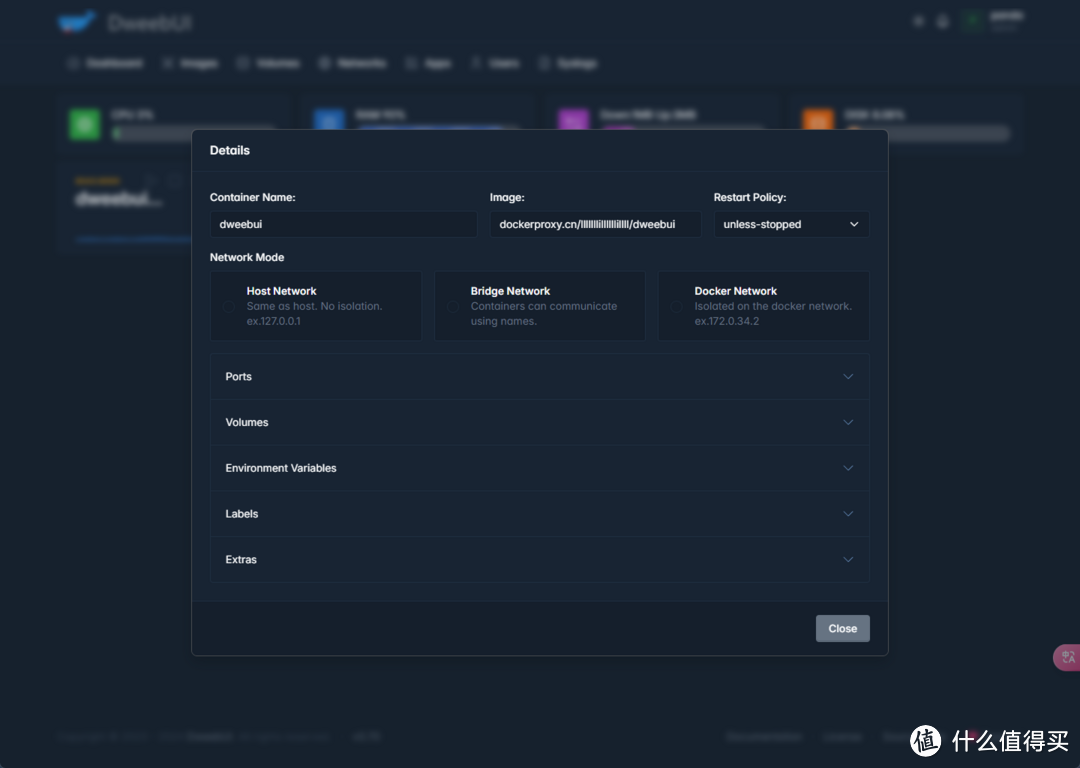The width and height of the screenshot is (1080, 768).
Task: Open the Restart Policy dropdown
Action: point(790,224)
